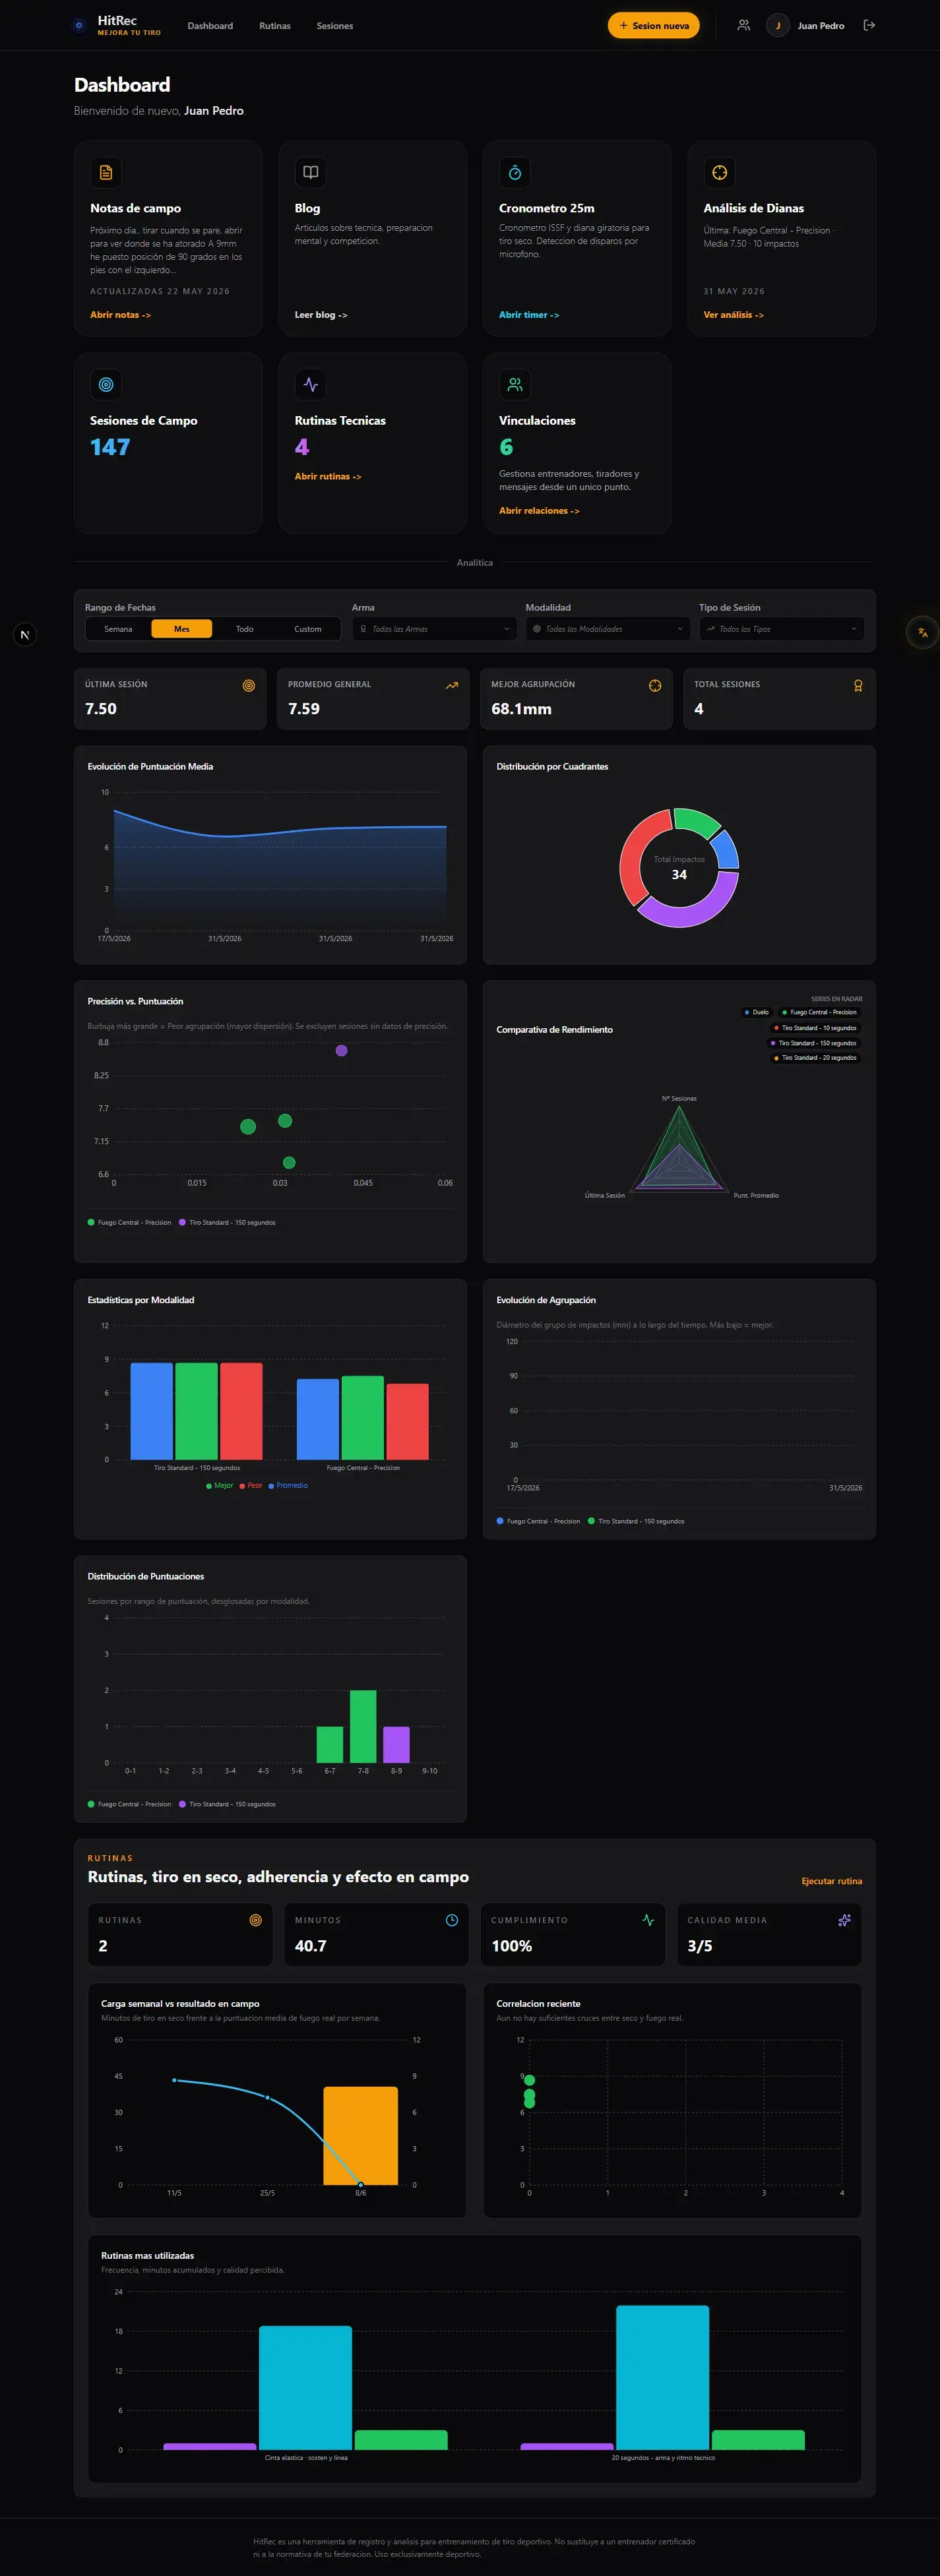Click the Cronometro 25m stopwatch icon
This screenshot has height=2576, width=940.
(x=515, y=172)
